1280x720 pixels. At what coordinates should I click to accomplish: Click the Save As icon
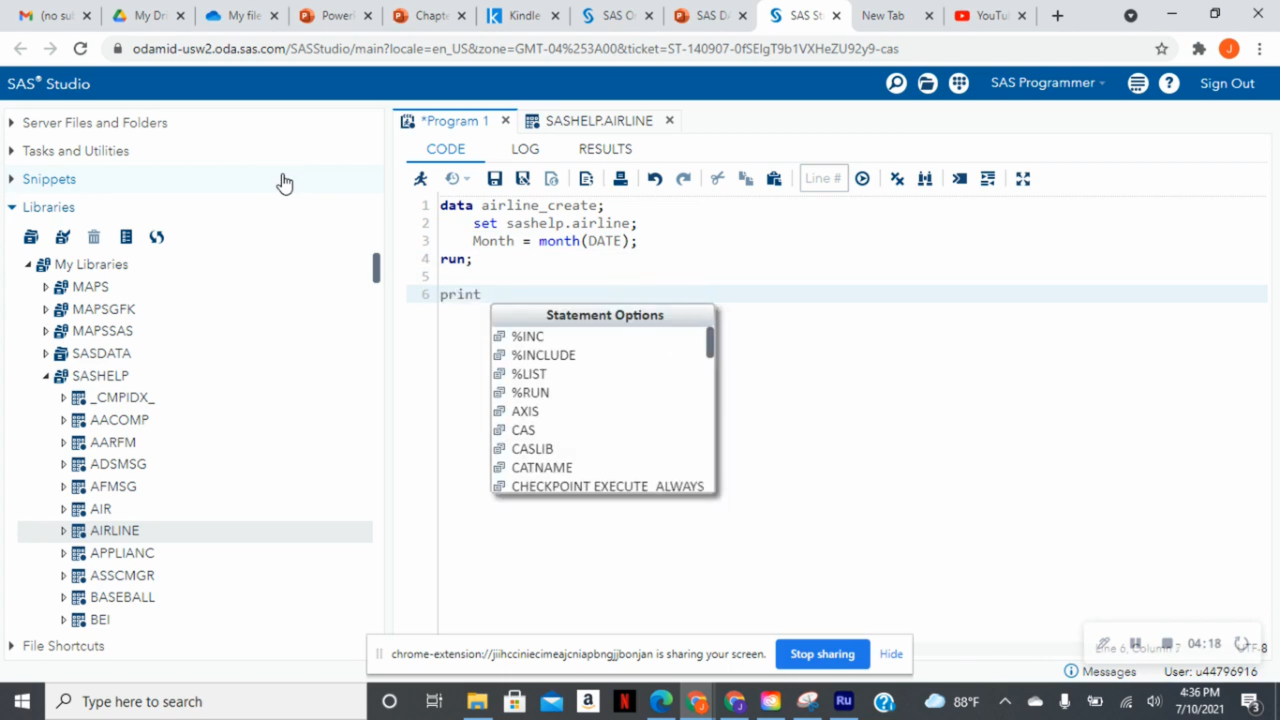[x=522, y=178]
